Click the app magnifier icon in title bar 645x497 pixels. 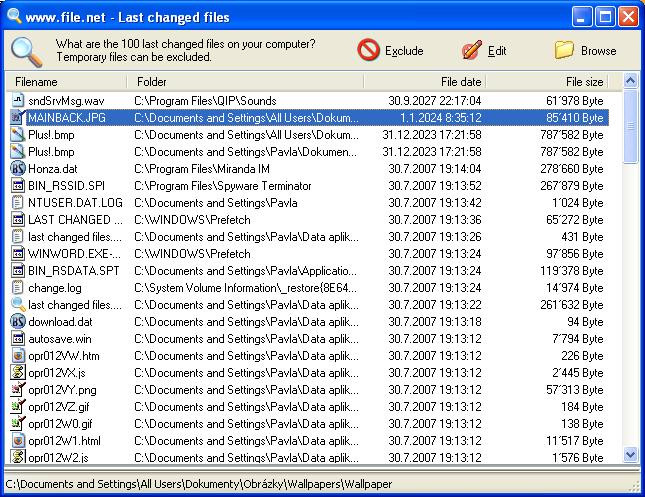[14, 16]
